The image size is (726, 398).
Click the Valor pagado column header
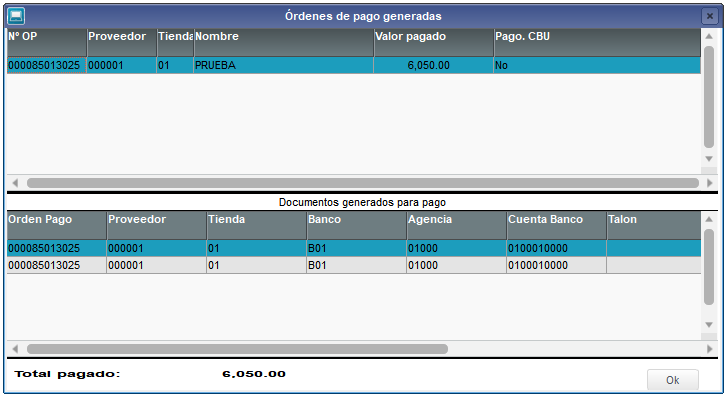433,43
